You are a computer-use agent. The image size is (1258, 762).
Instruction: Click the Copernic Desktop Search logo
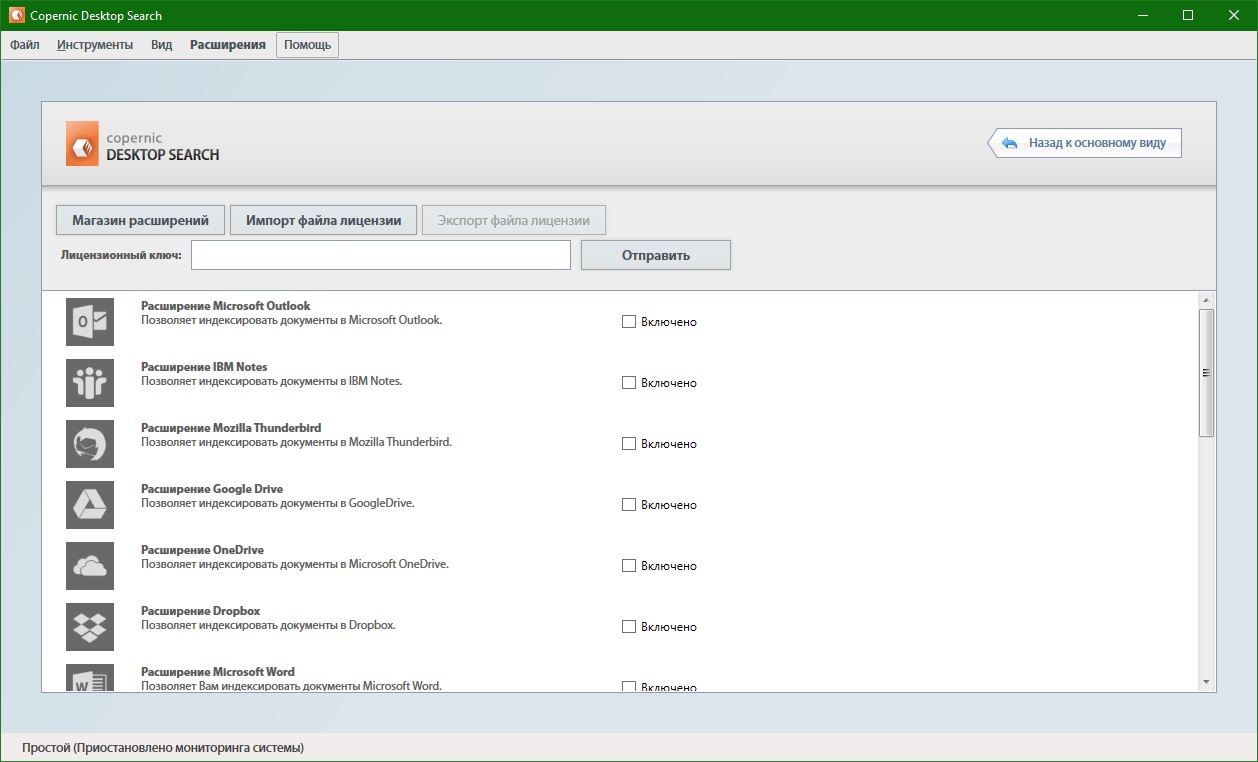pyautogui.click(x=143, y=144)
